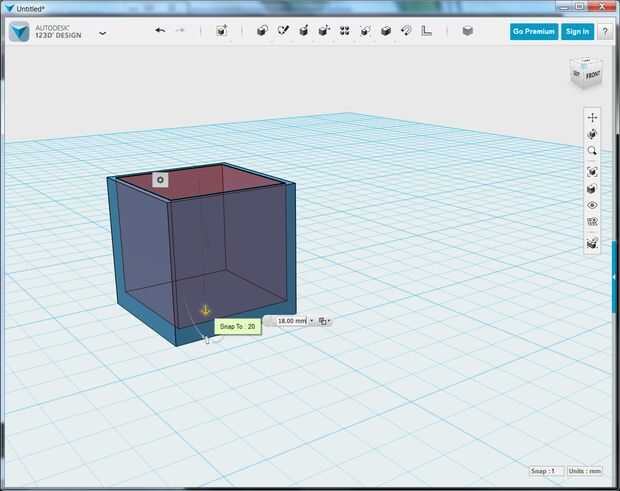Open the Material tool
The image size is (620, 491).
tap(468, 30)
